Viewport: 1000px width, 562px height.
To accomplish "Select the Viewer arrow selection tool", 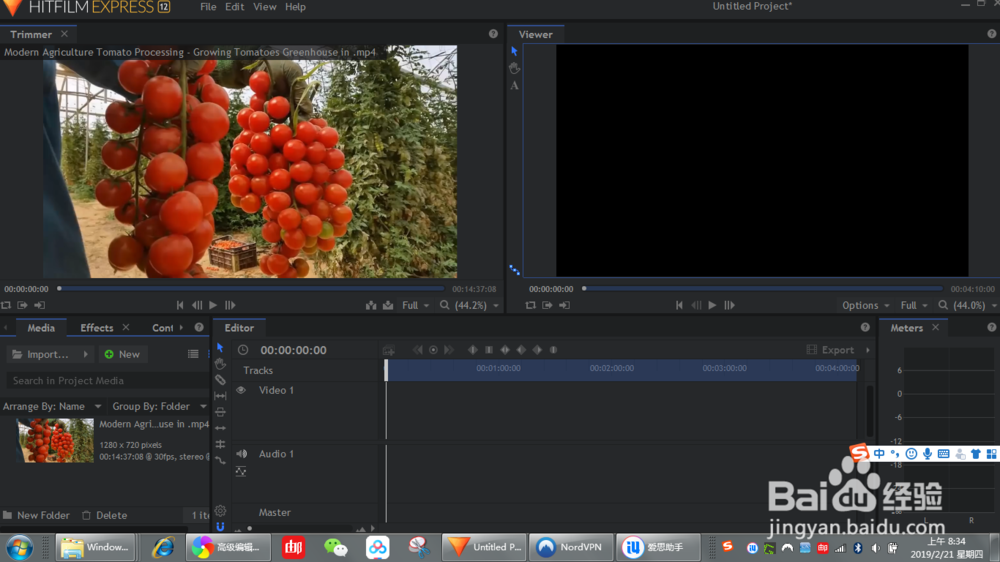I will [x=514, y=51].
